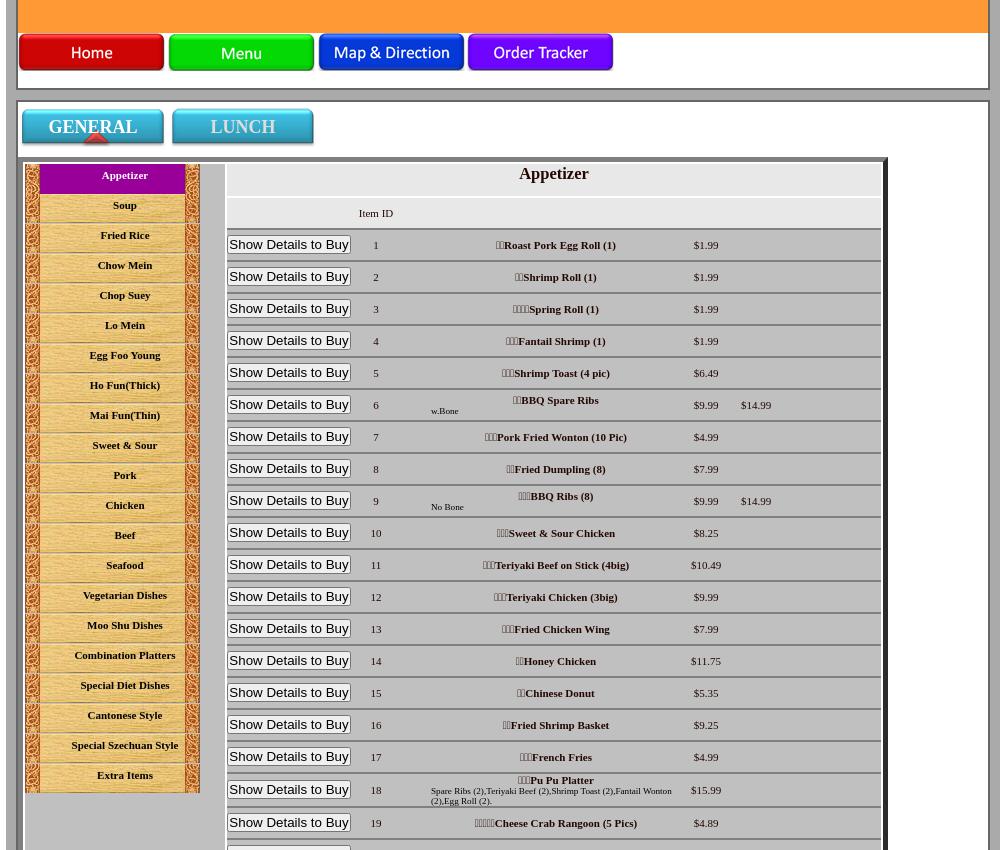Open Extra Items category

[x=125, y=776]
